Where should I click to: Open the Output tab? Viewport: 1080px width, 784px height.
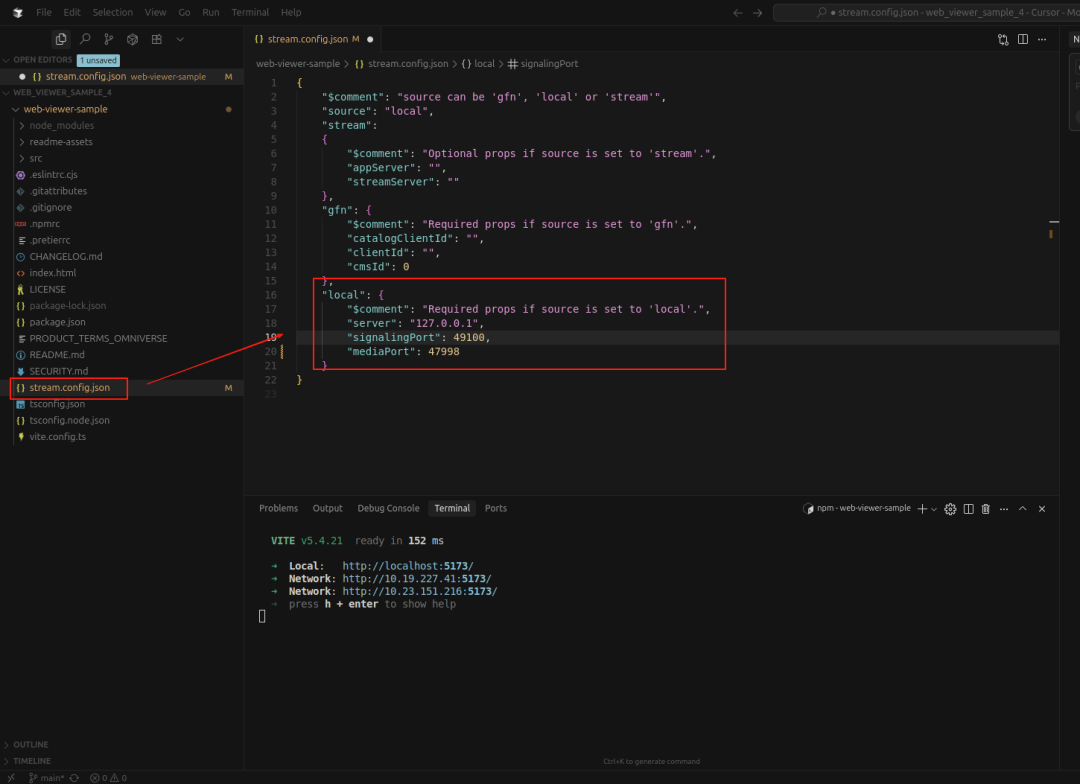pyautogui.click(x=327, y=508)
